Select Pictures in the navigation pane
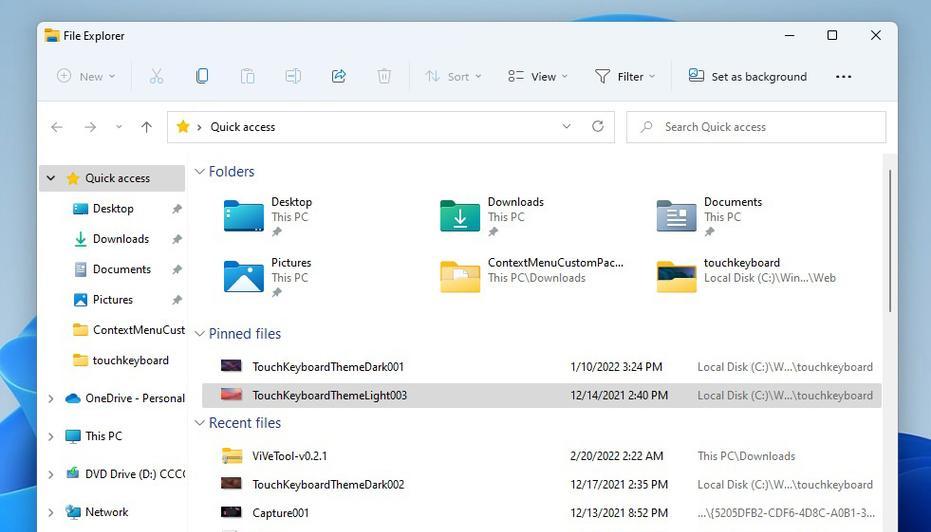 pyautogui.click(x=103, y=300)
